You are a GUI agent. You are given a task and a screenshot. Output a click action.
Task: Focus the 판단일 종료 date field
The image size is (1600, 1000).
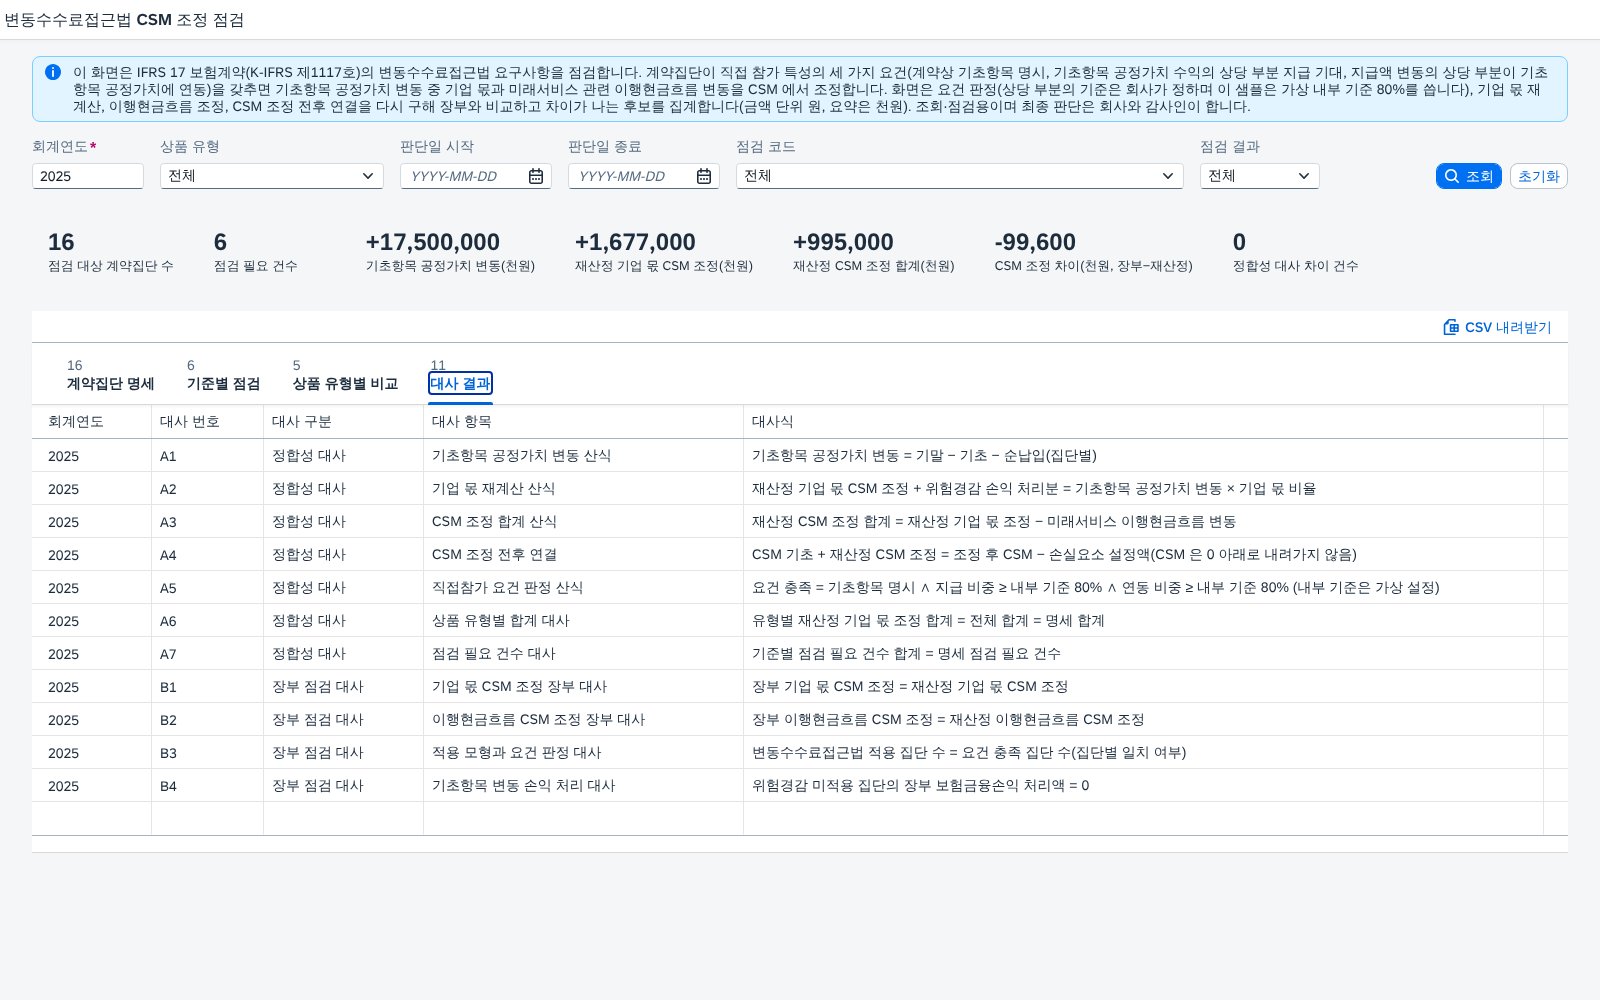click(644, 176)
